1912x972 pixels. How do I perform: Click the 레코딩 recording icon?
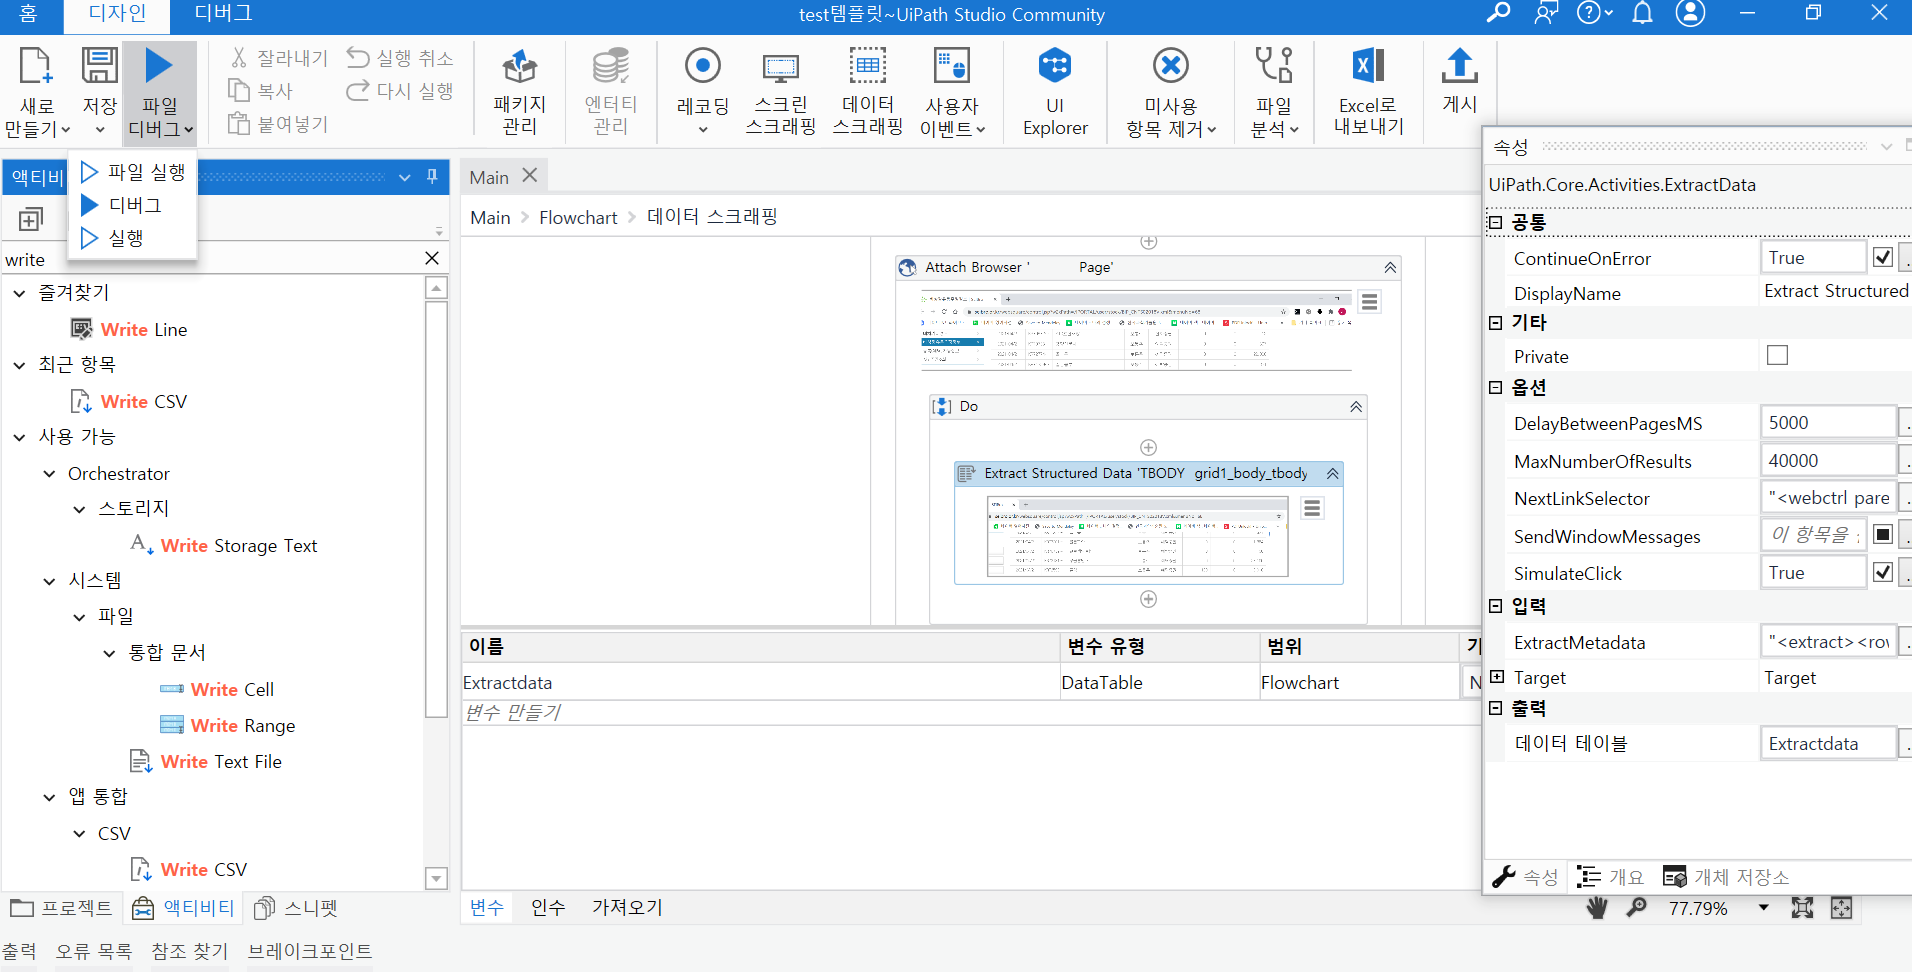[x=703, y=66]
